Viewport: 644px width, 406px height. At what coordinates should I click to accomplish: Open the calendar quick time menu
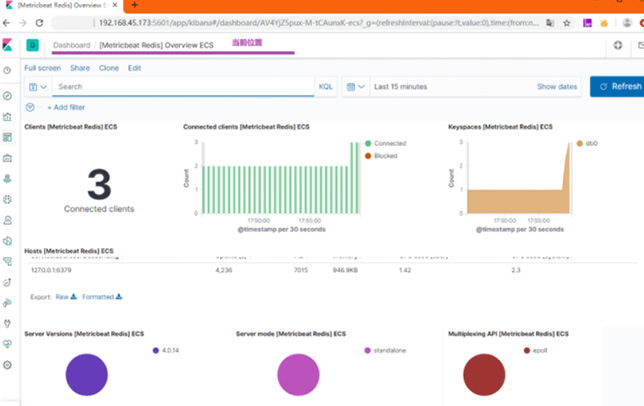[x=356, y=87]
